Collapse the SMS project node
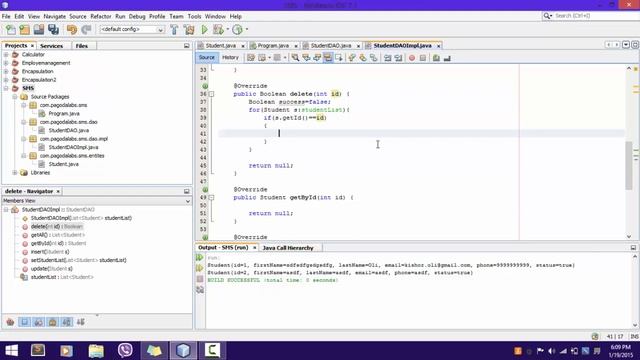Image resolution: width=640 pixels, height=360 pixels. click(6, 88)
